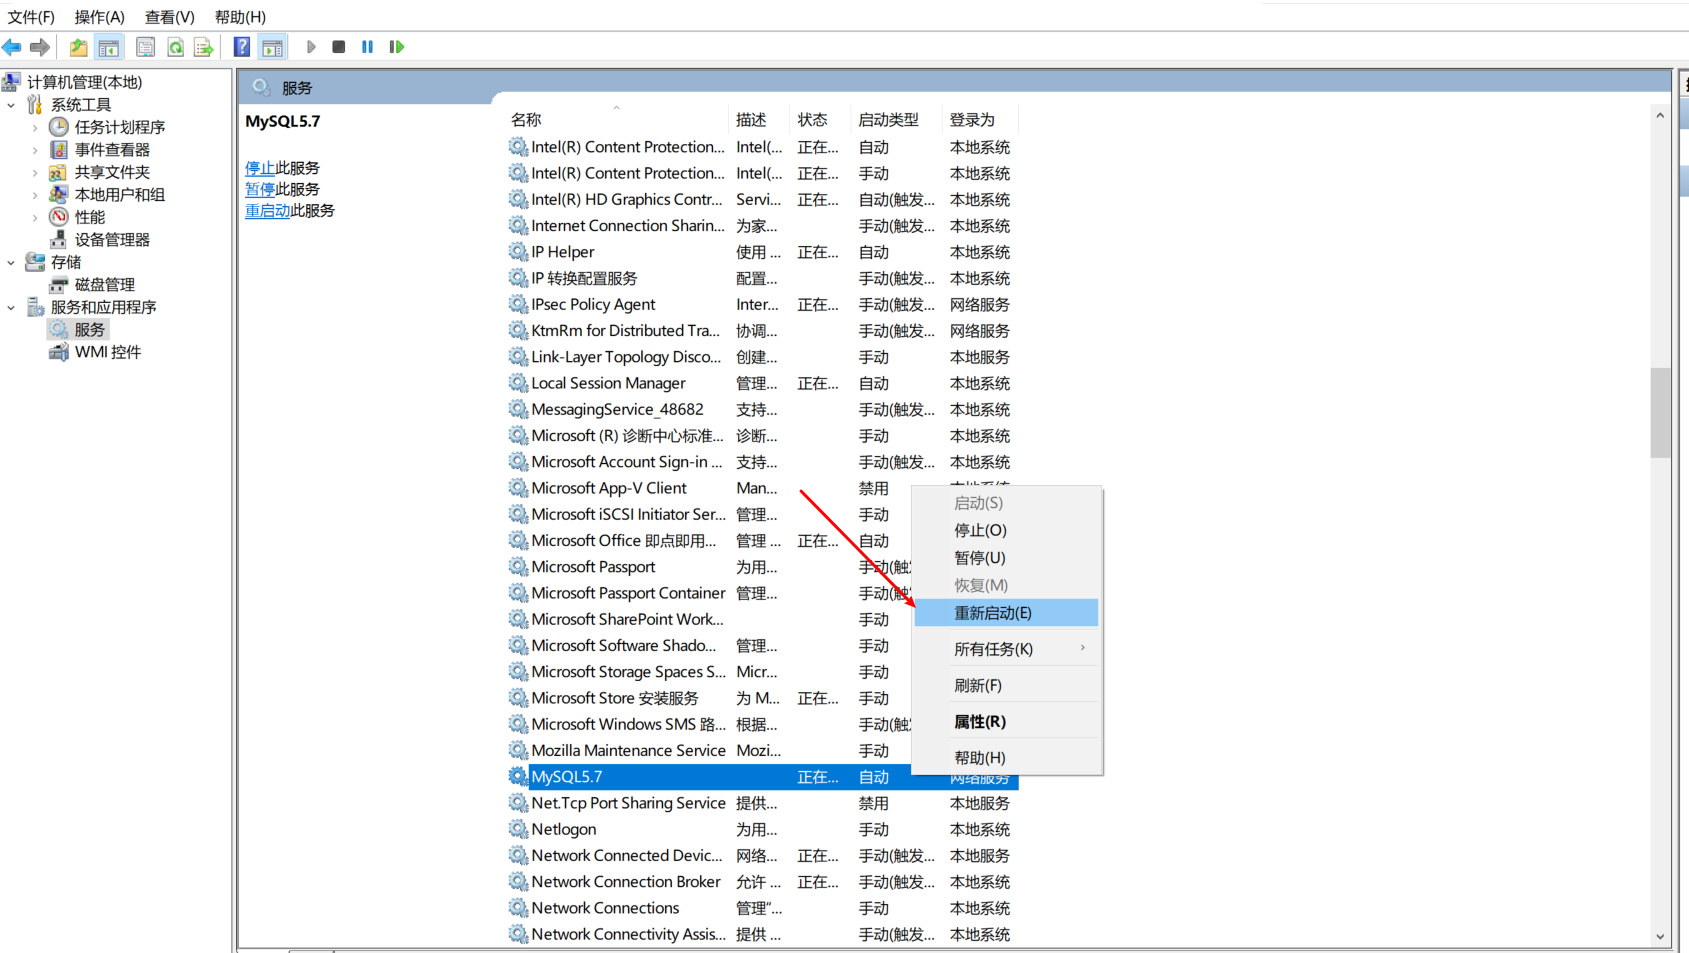This screenshot has height=953, width=1689.
Task: Select Net.Tcp Port Sharing Service row
Action: click(762, 803)
